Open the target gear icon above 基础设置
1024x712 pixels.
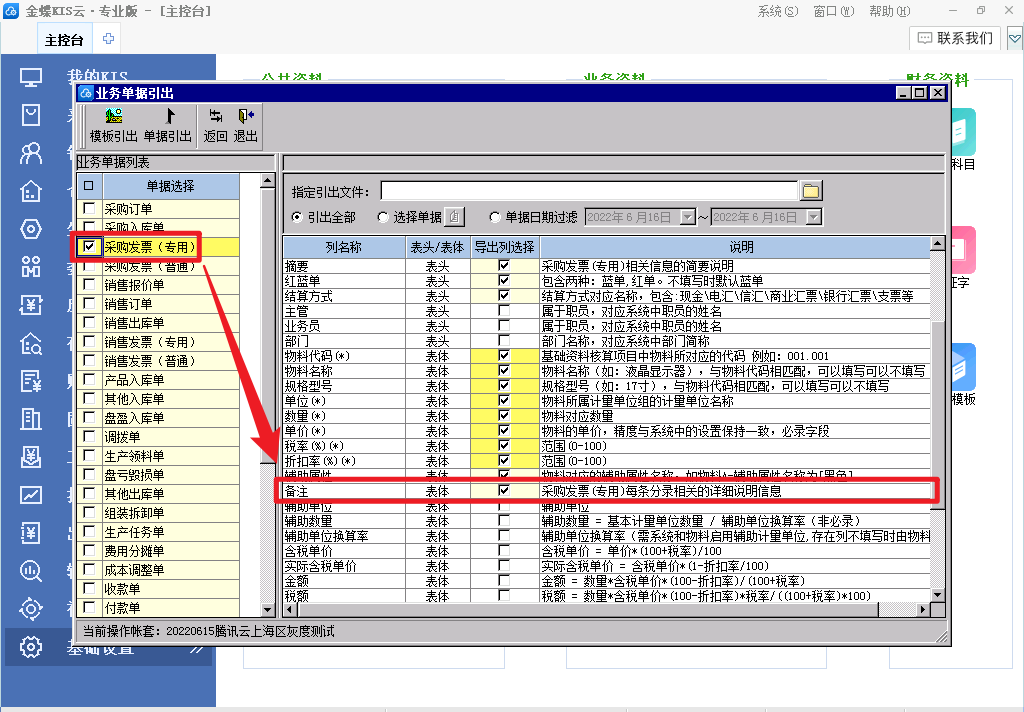pyautogui.click(x=31, y=609)
